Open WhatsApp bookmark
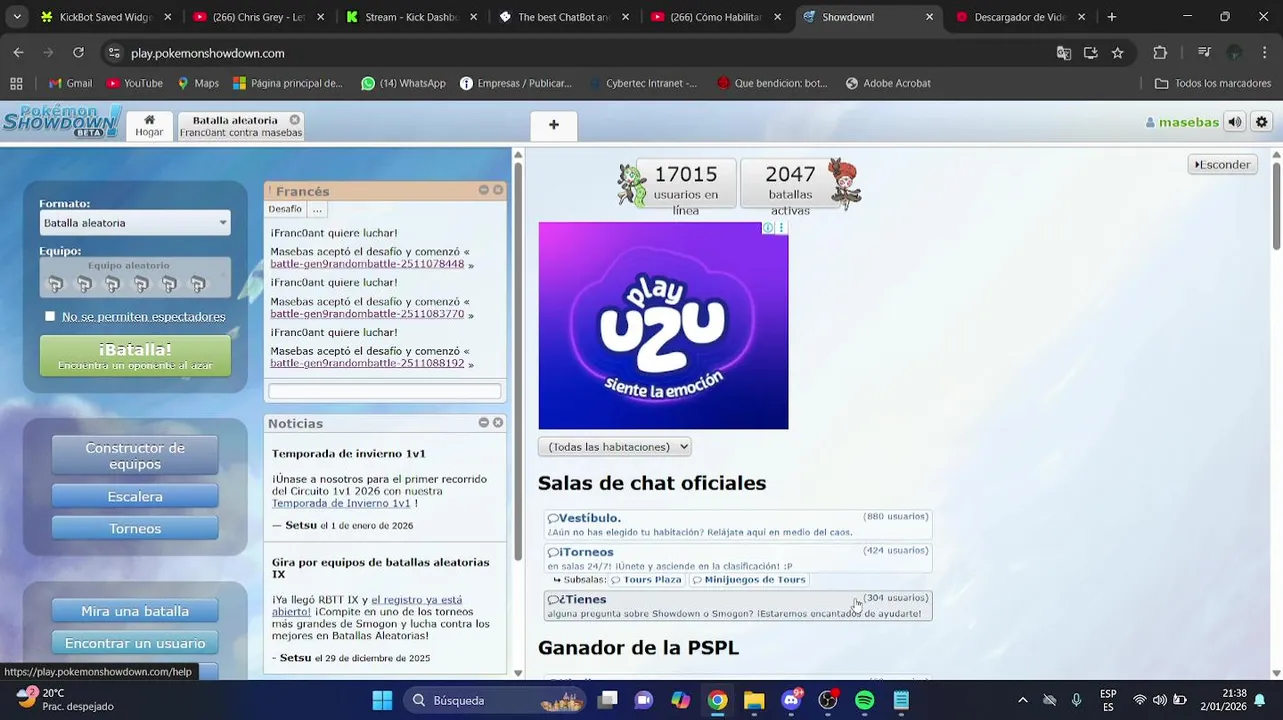Screen dimensions: 1283x720 point(403,83)
